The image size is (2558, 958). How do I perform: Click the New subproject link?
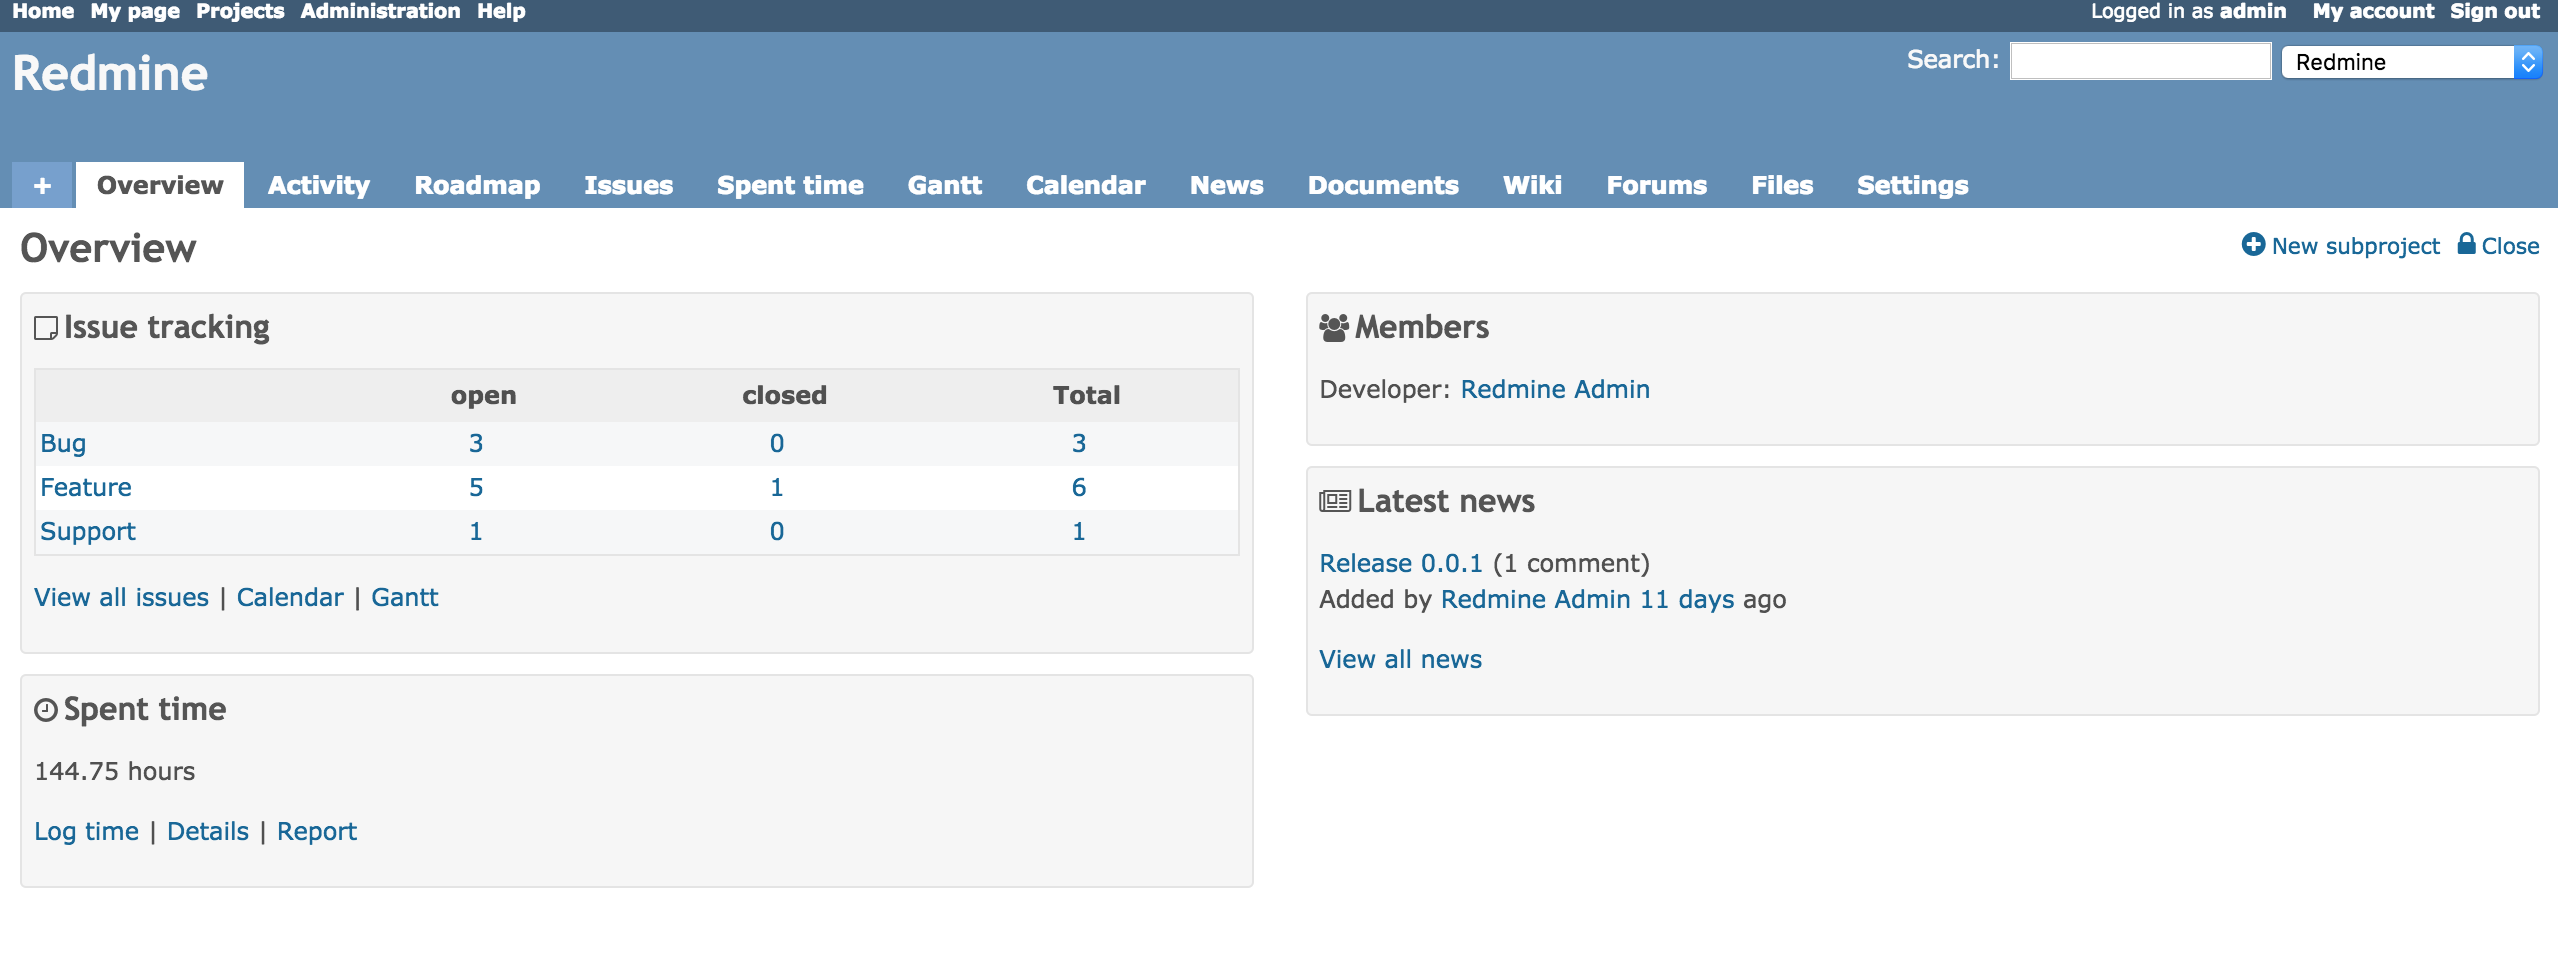click(x=2355, y=246)
